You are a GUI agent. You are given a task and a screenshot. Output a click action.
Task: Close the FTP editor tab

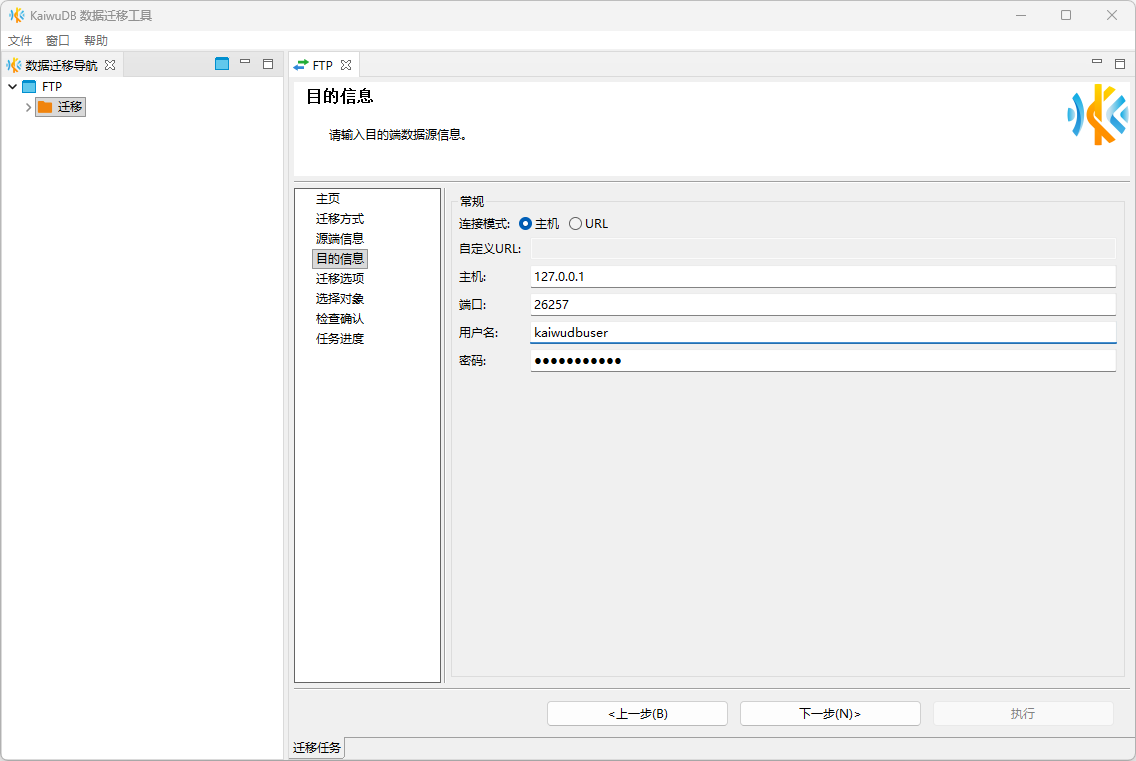[346, 65]
